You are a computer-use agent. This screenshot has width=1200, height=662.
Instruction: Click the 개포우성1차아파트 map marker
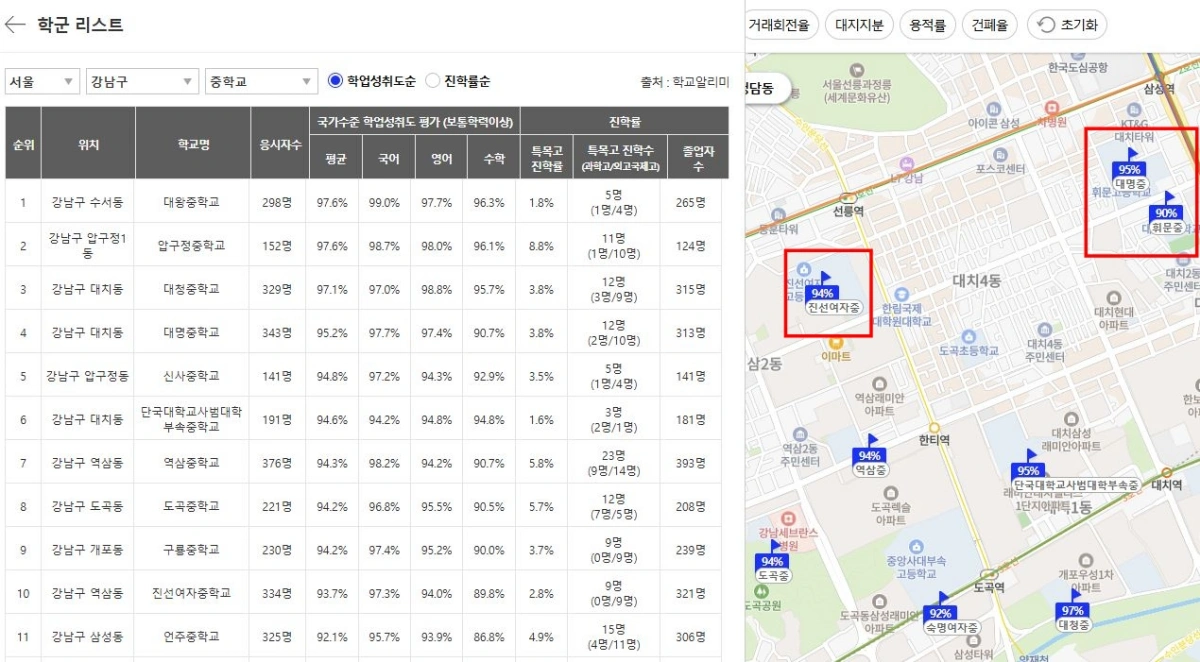pyautogui.click(x=1086, y=562)
